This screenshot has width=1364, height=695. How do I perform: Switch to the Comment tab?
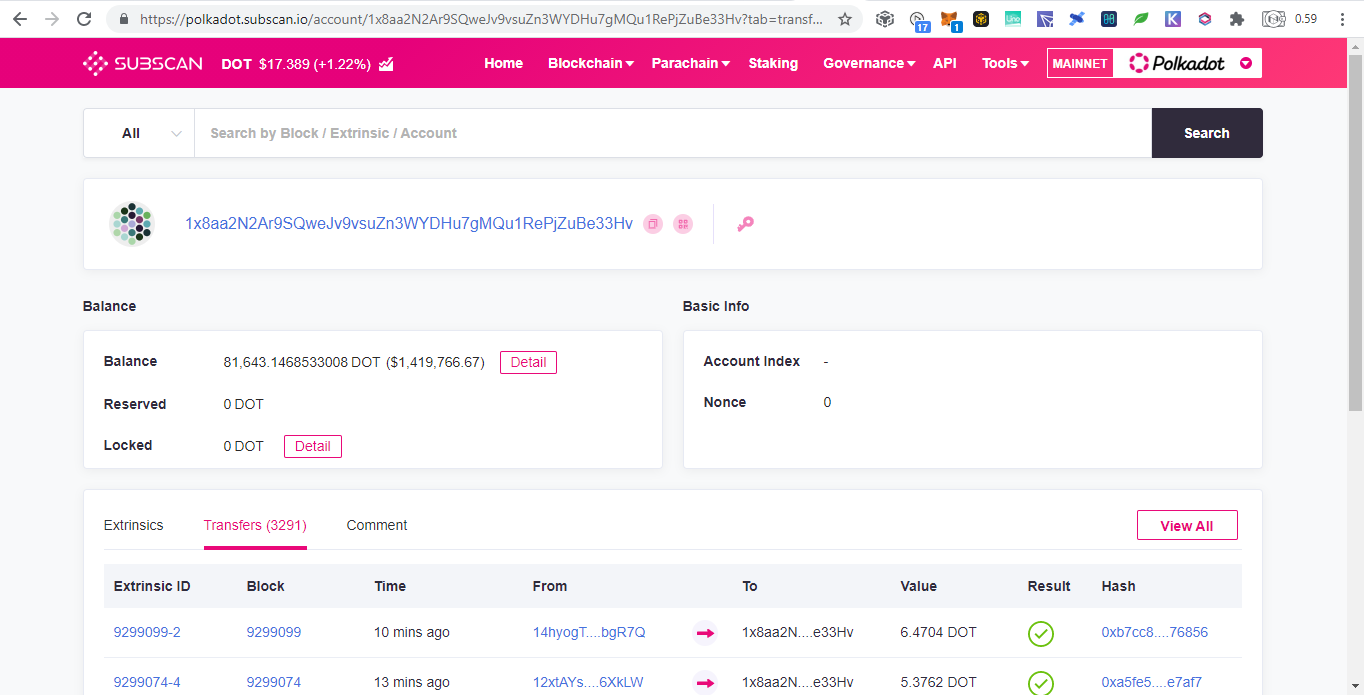click(377, 525)
